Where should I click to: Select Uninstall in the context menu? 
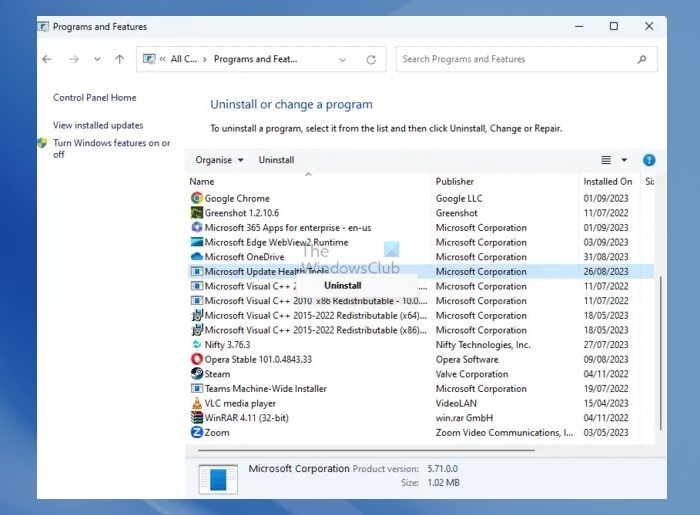tap(343, 286)
